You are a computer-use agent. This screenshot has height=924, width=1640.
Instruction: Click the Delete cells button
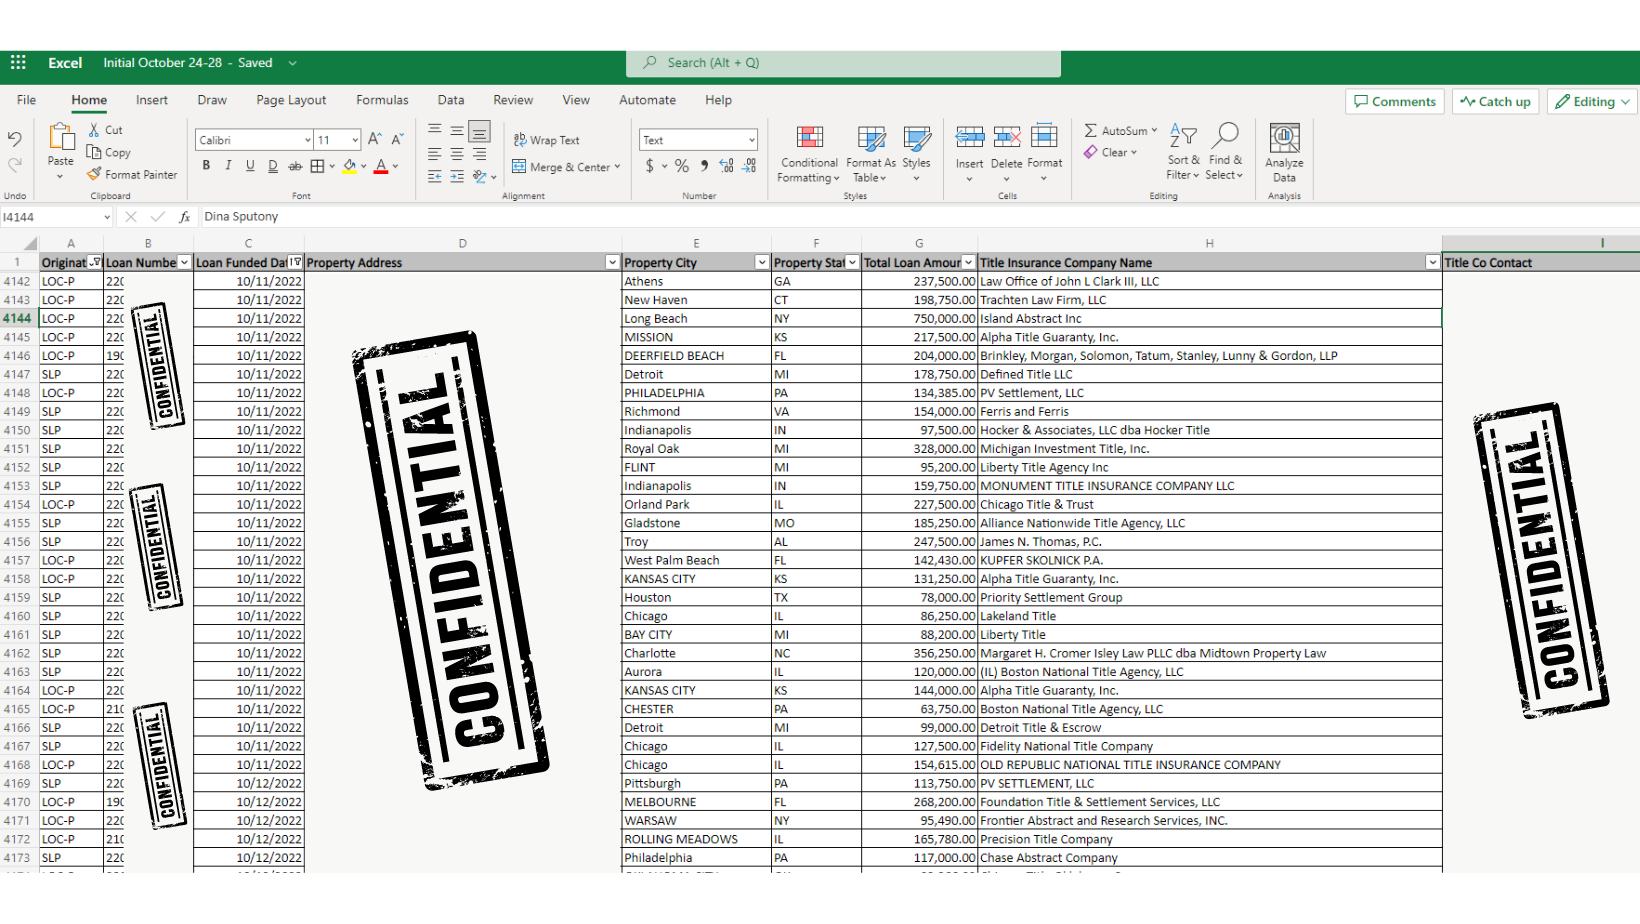click(1007, 152)
